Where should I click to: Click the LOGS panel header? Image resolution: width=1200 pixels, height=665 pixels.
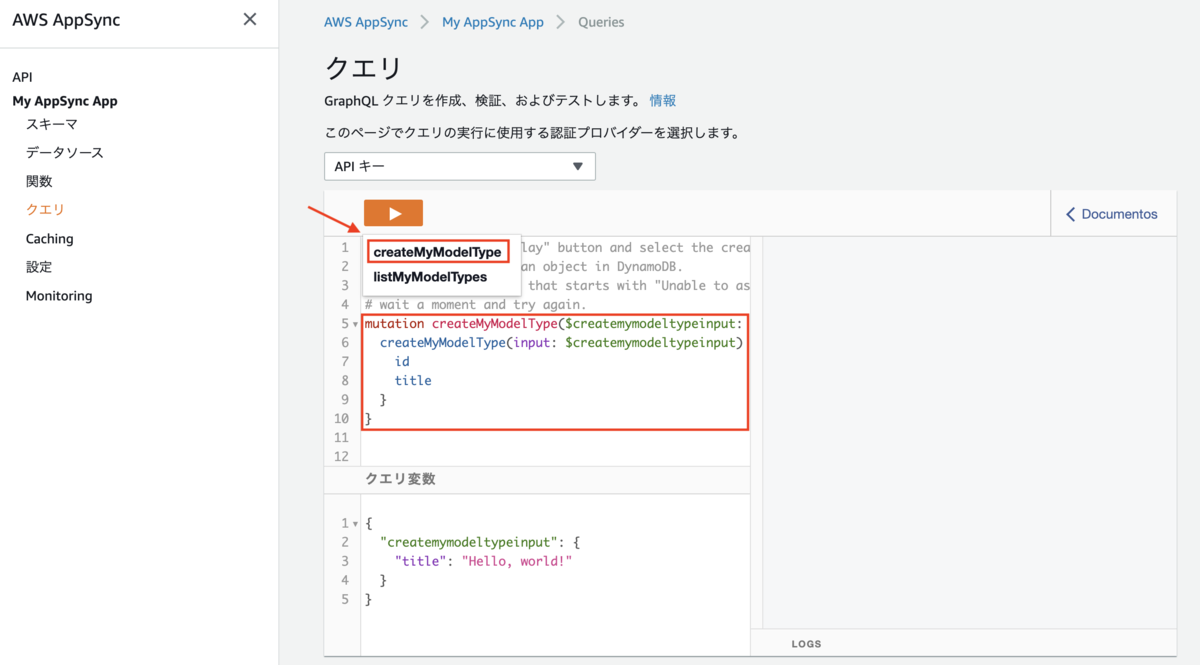[x=963, y=643]
